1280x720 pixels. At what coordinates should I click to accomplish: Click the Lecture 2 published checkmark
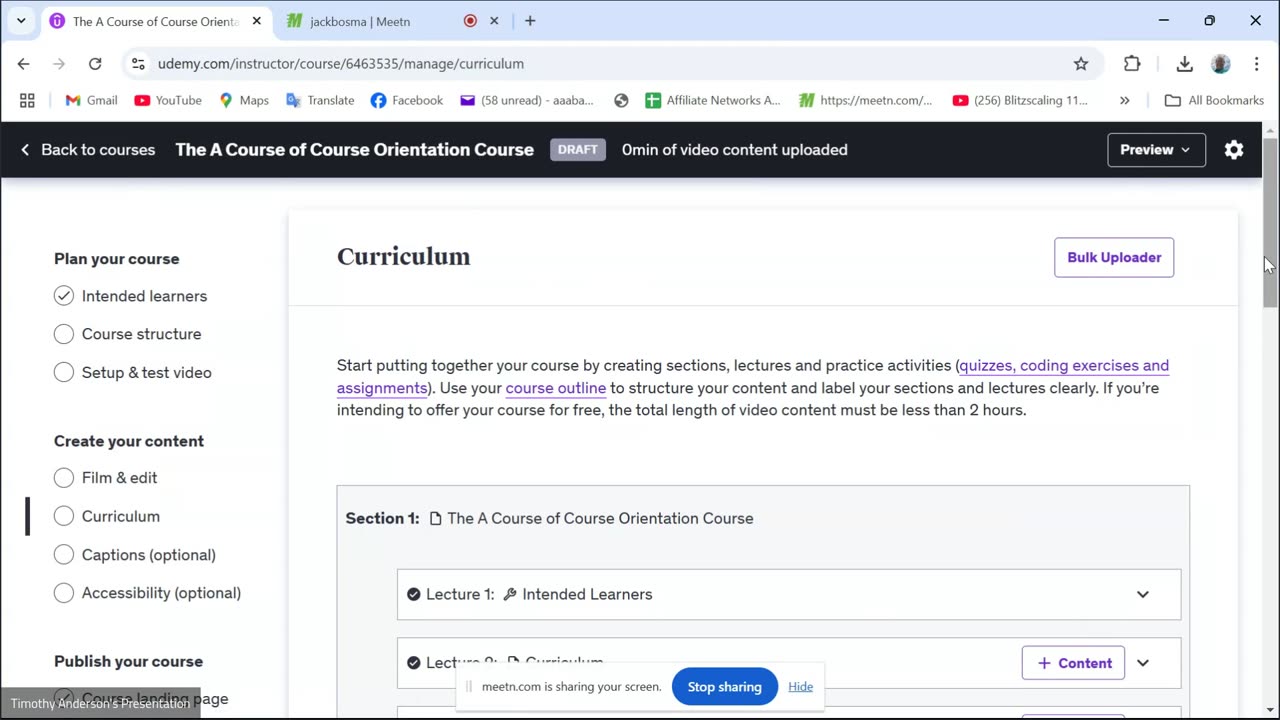click(x=413, y=663)
